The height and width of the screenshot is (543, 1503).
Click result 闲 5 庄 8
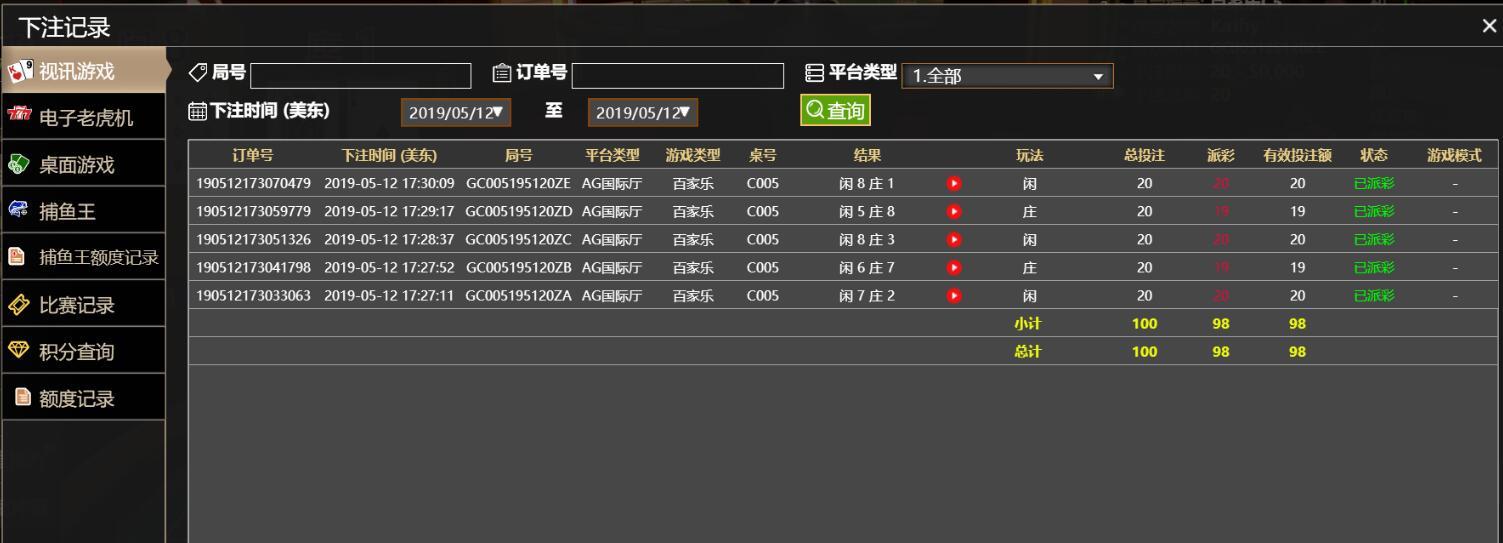pyautogui.click(x=867, y=211)
